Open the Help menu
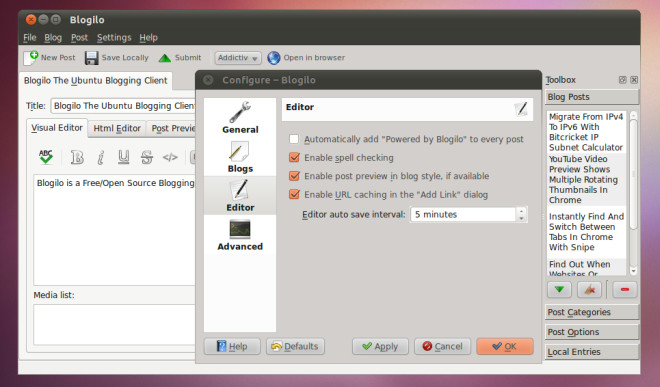 [148, 37]
